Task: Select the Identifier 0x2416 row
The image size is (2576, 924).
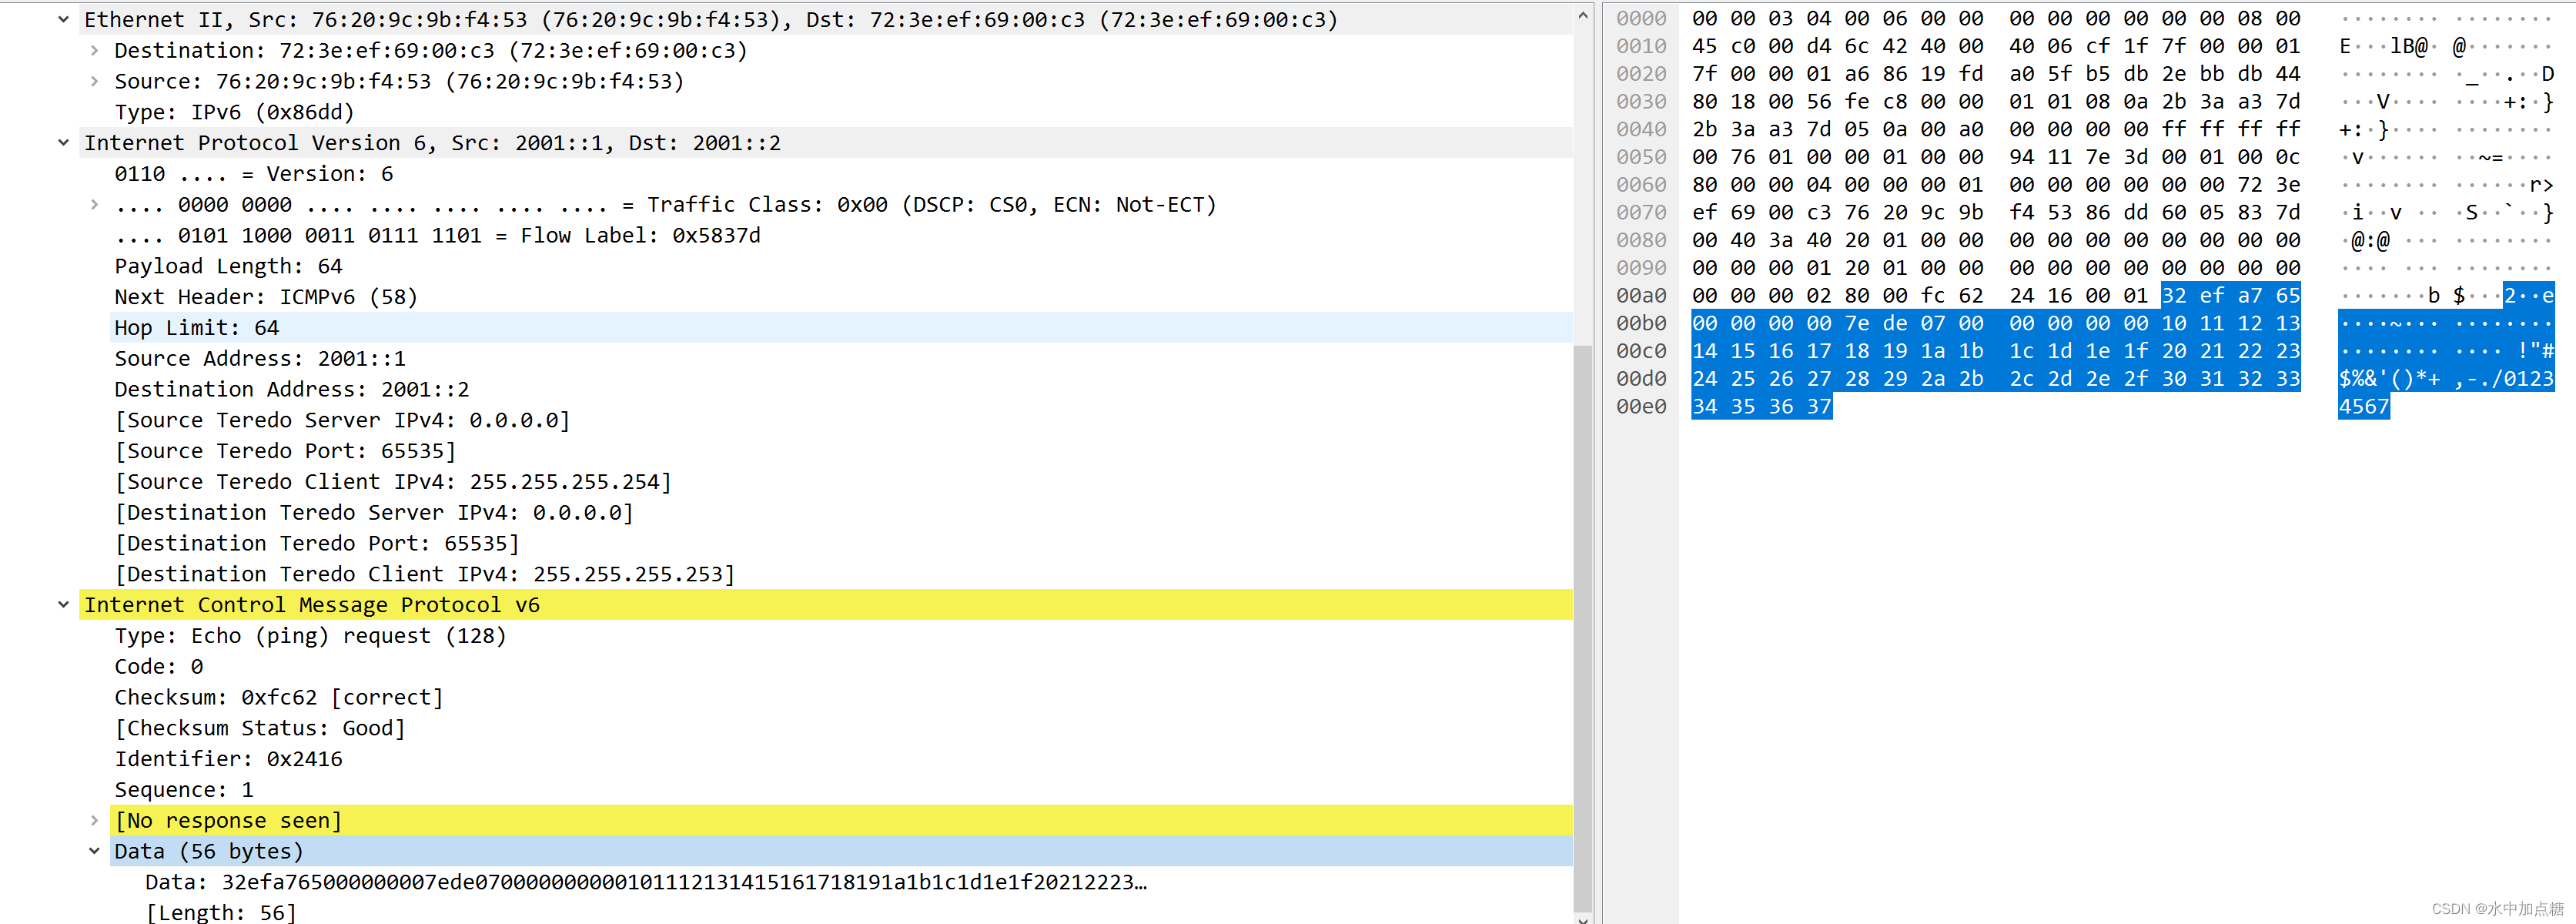Action: click(x=228, y=759)
